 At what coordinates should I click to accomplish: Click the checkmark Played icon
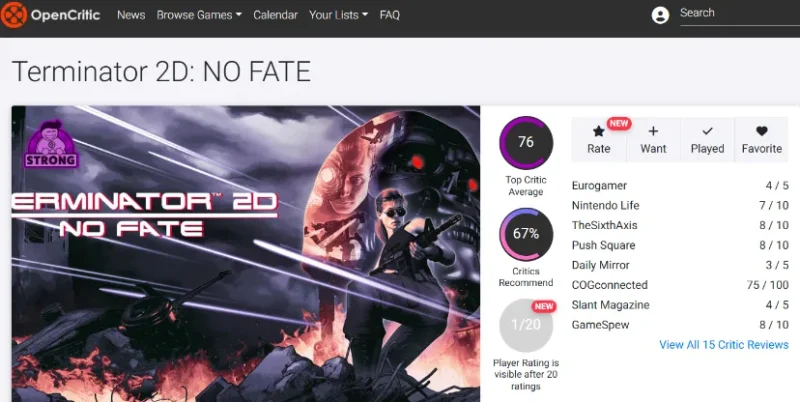[x=707, y=131]
